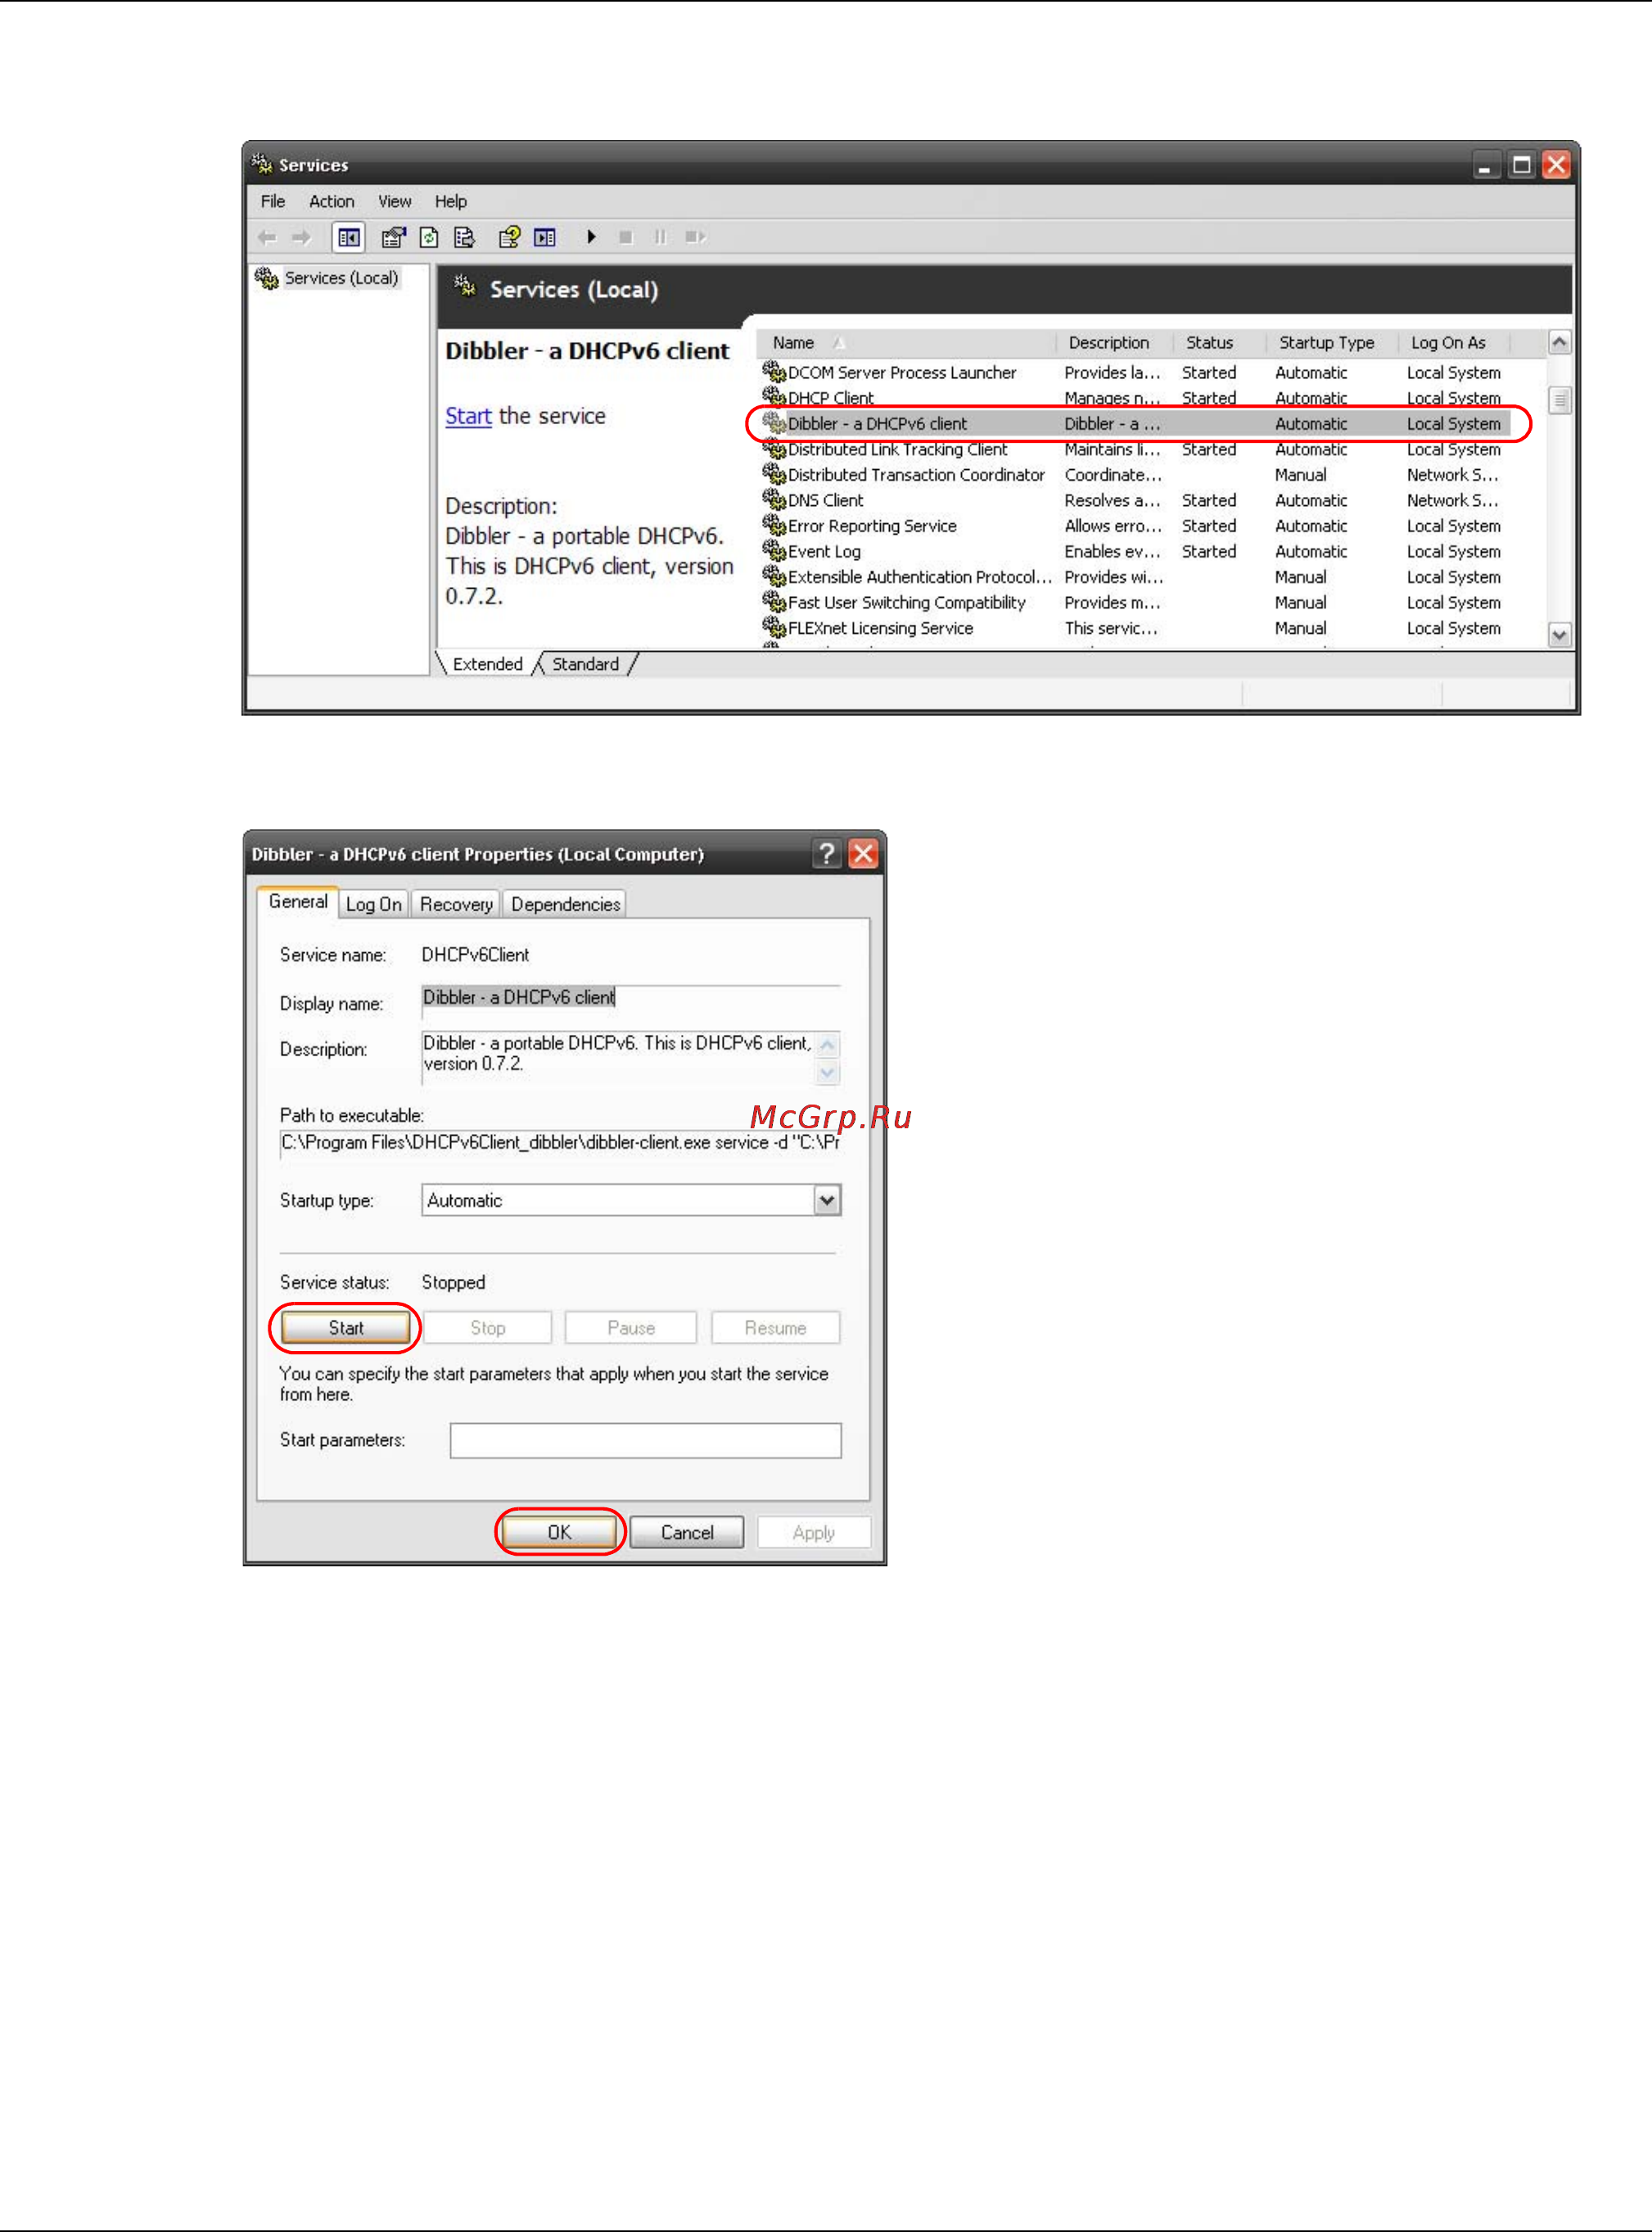Click the FLEXnet Licensing Service gear icon
Screen dimensions: 1652x2232
[x=774, y=627]
